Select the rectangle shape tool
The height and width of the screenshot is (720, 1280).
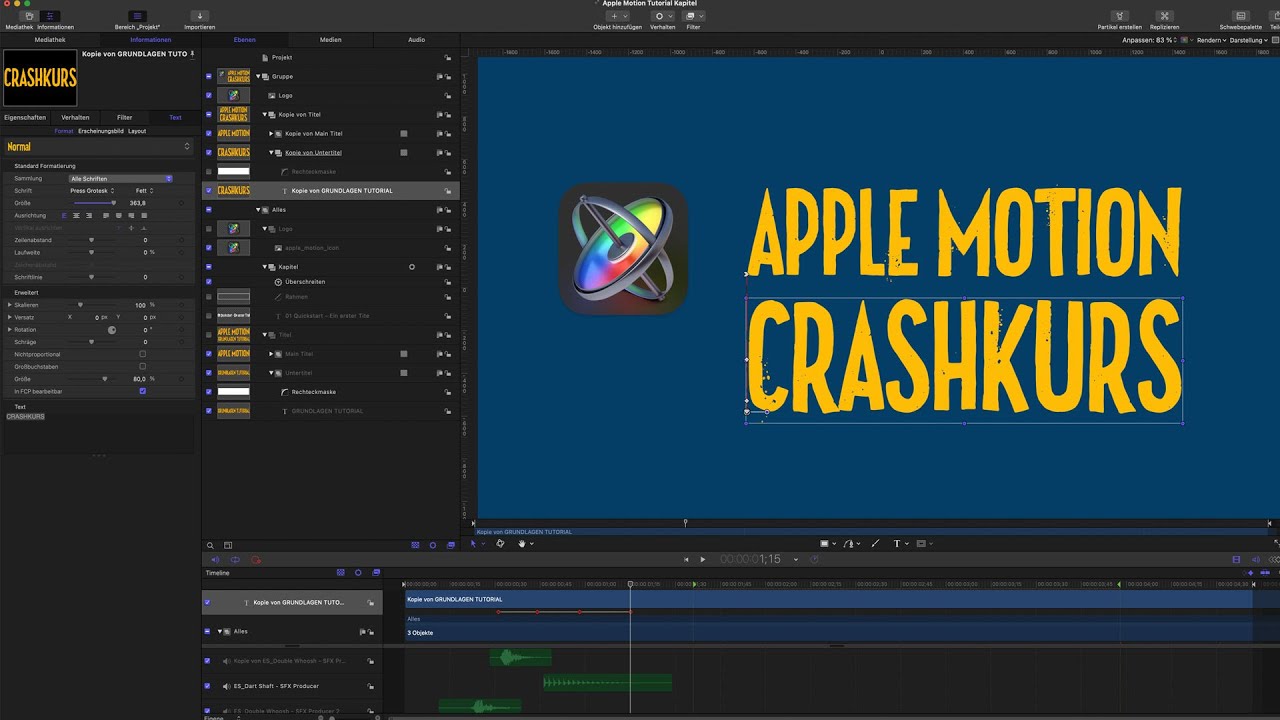tap(825, 544)
